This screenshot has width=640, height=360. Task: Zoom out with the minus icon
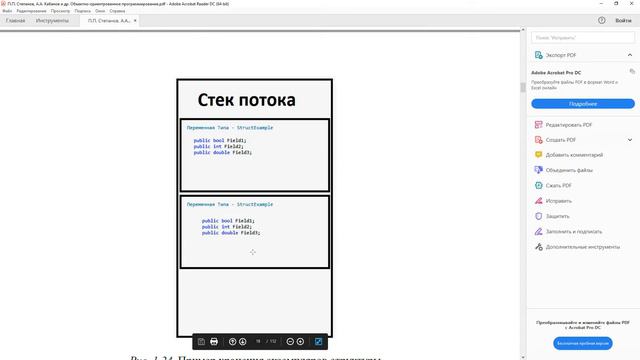290,342
